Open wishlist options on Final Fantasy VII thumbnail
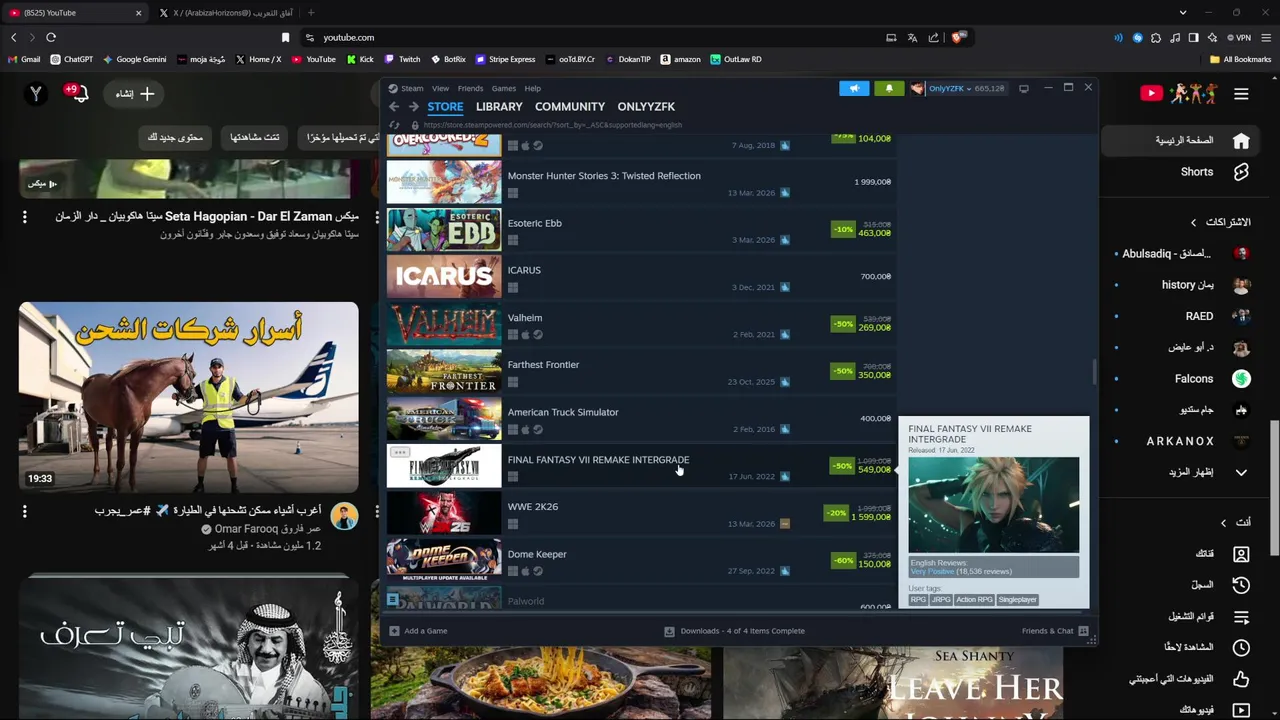 (x=399, y=453)
